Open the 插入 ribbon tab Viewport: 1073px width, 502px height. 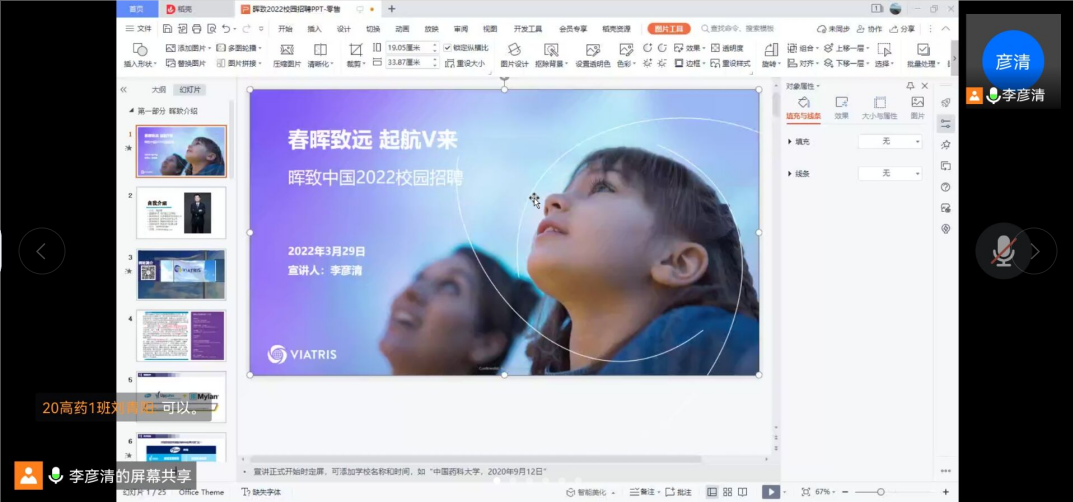click(x=314, y=29)
